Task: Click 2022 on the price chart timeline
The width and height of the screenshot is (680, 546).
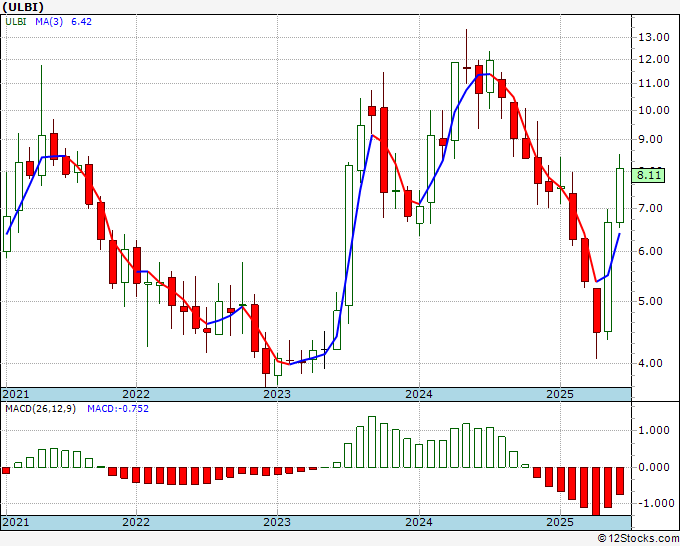Action: click(136, 394)
